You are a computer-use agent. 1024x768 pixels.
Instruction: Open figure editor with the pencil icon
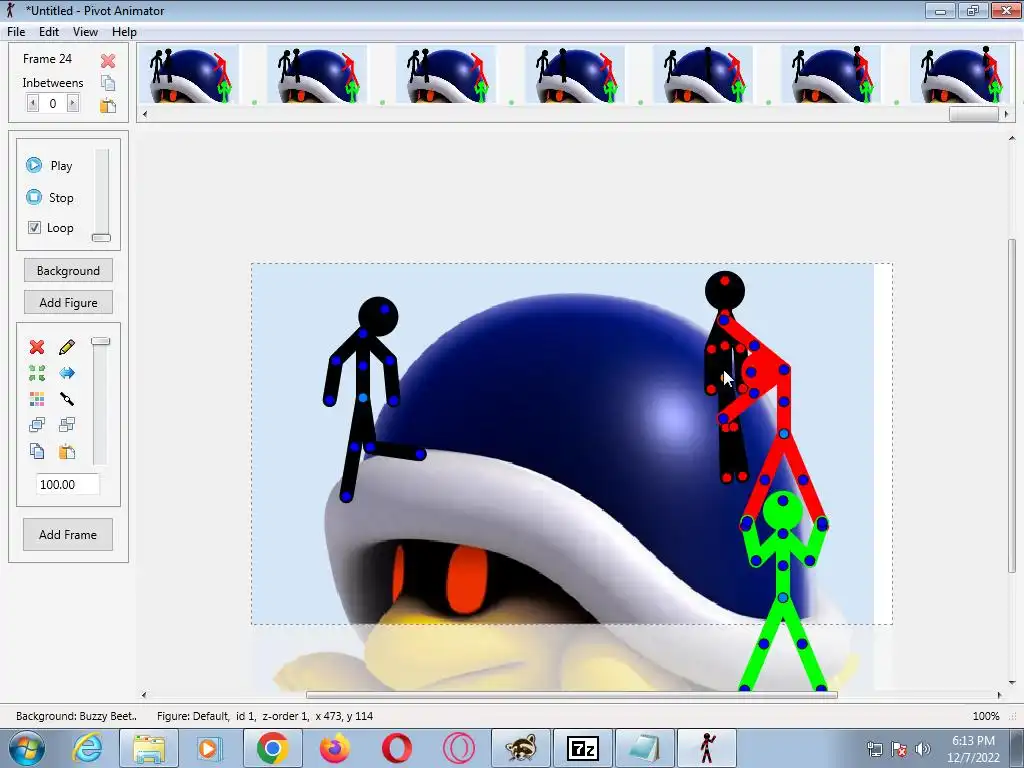[67, 347]
